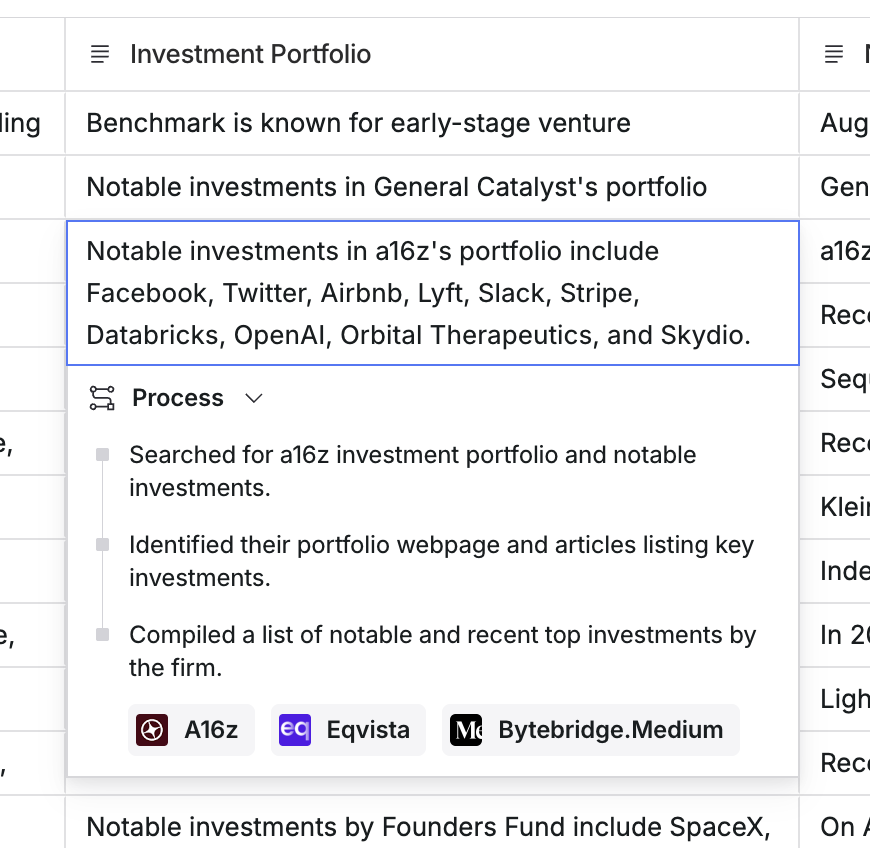This screenshot has height=848, width=870.
Task: Click the step 'Identified their portfolio webpage'
Action: pos(441,561)
